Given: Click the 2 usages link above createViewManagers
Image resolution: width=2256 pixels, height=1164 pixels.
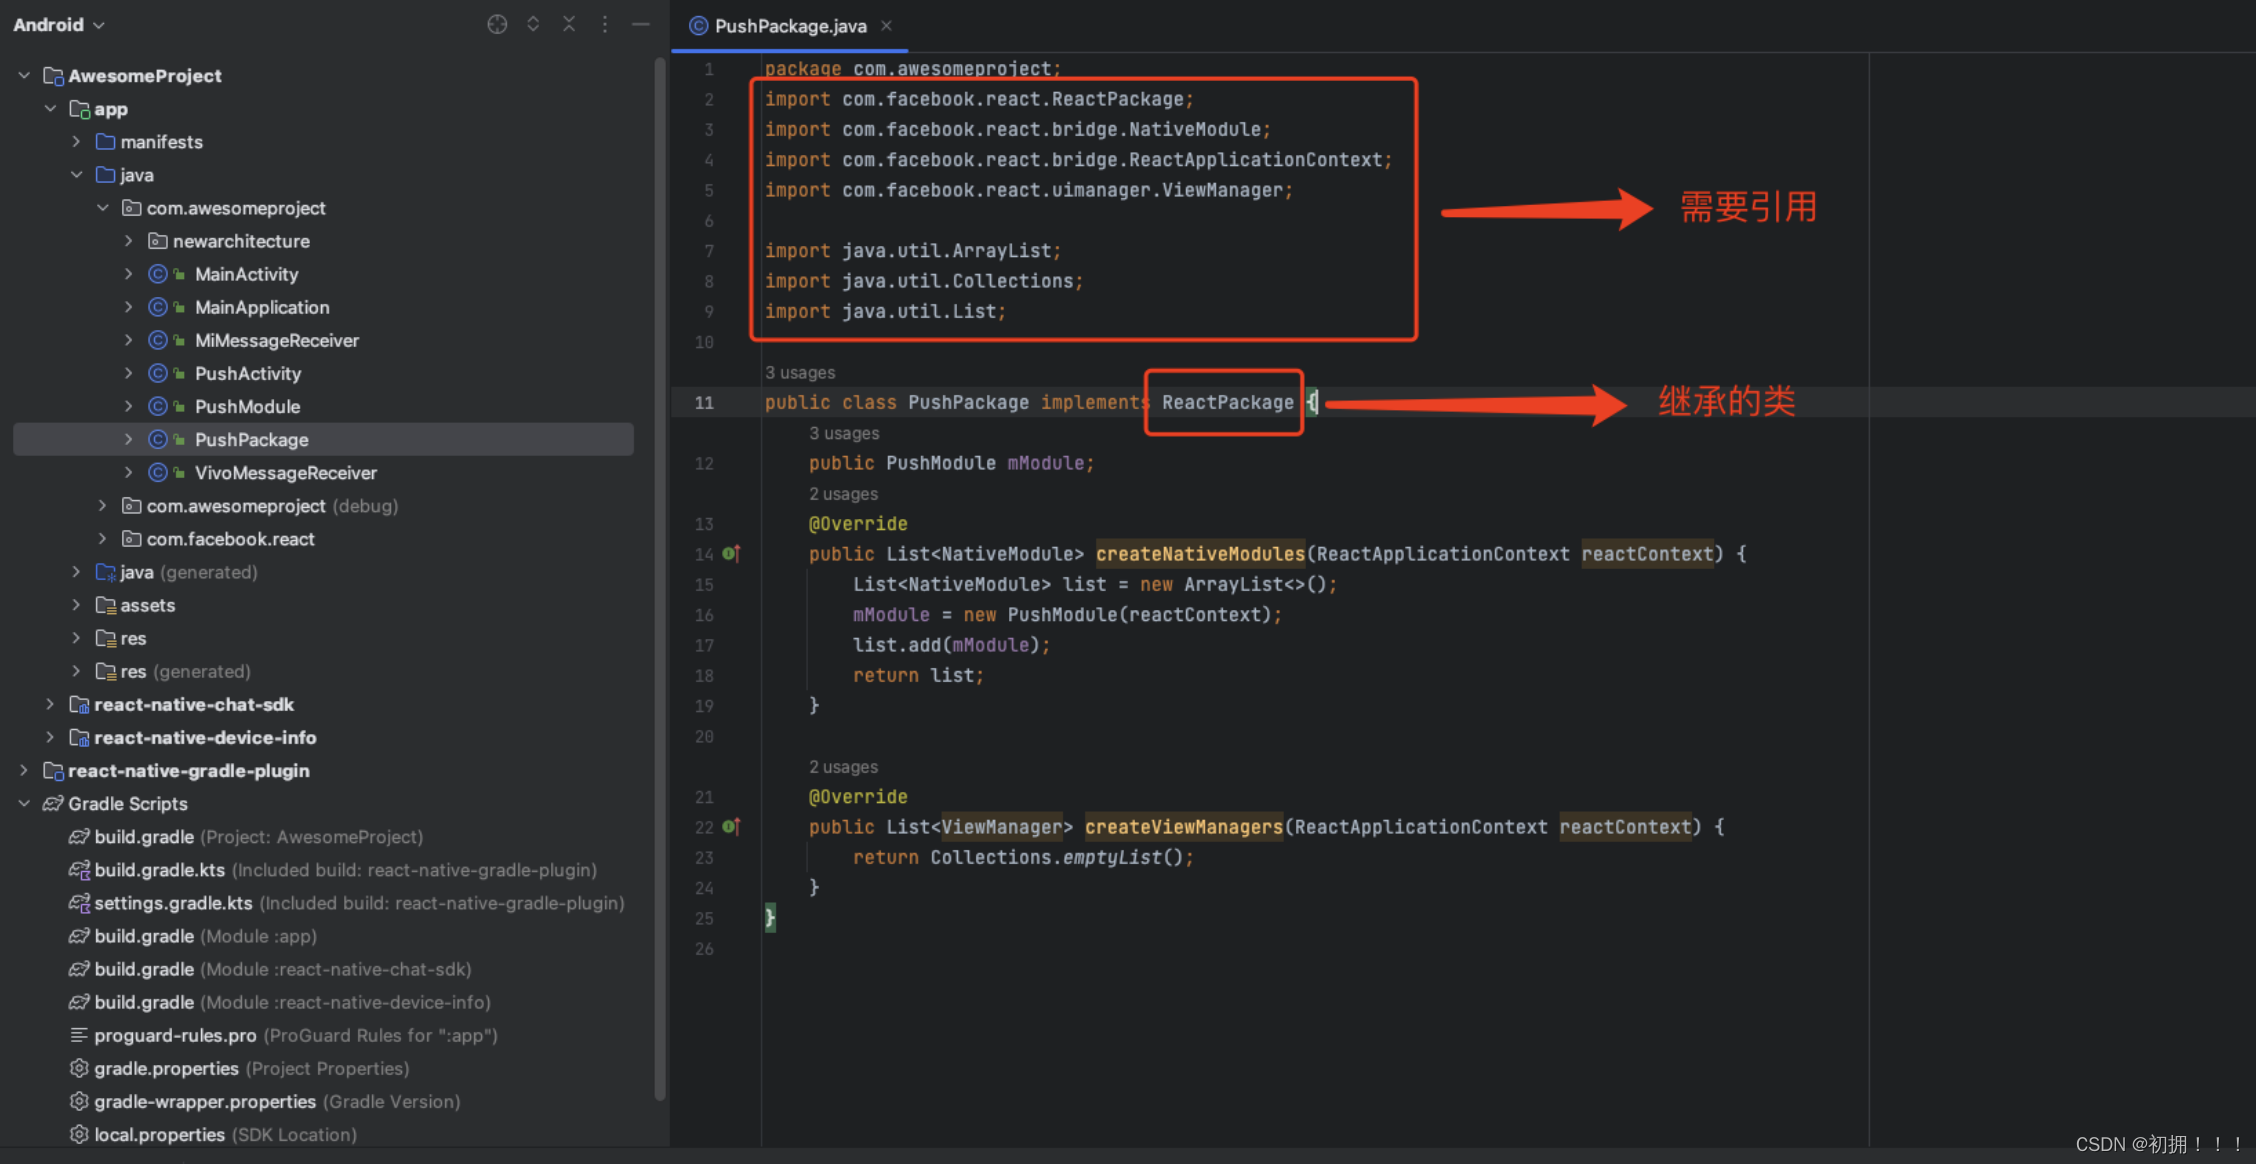Looking at the screenshot, I should (x=843, y=766).
